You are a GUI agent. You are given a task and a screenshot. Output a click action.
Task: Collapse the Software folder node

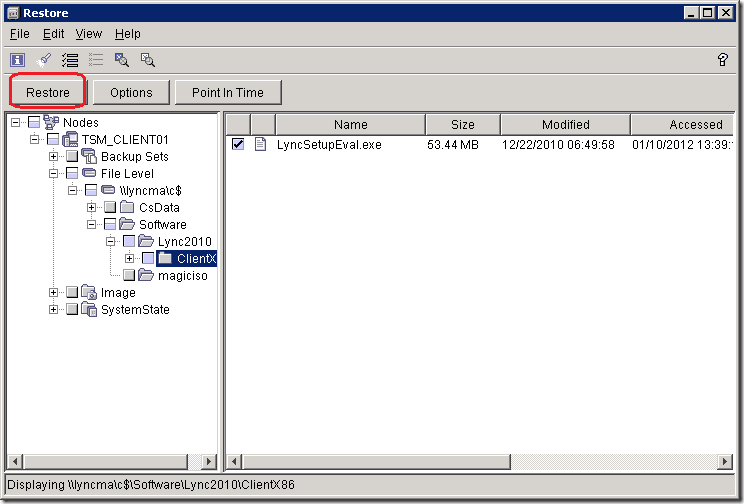tap(92, 225)
